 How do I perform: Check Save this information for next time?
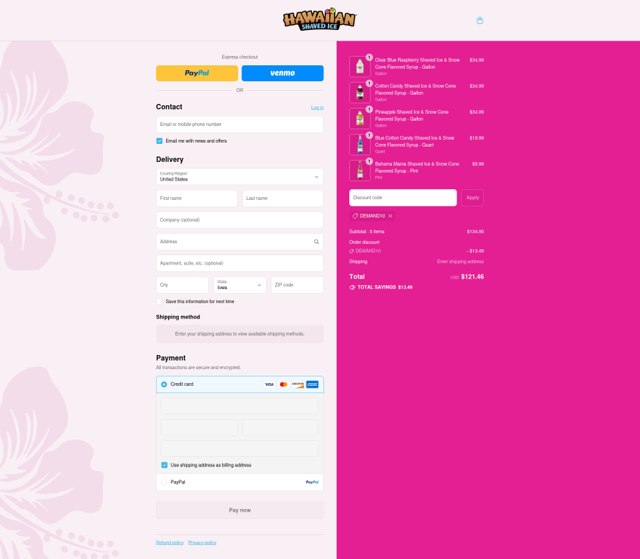159,302
